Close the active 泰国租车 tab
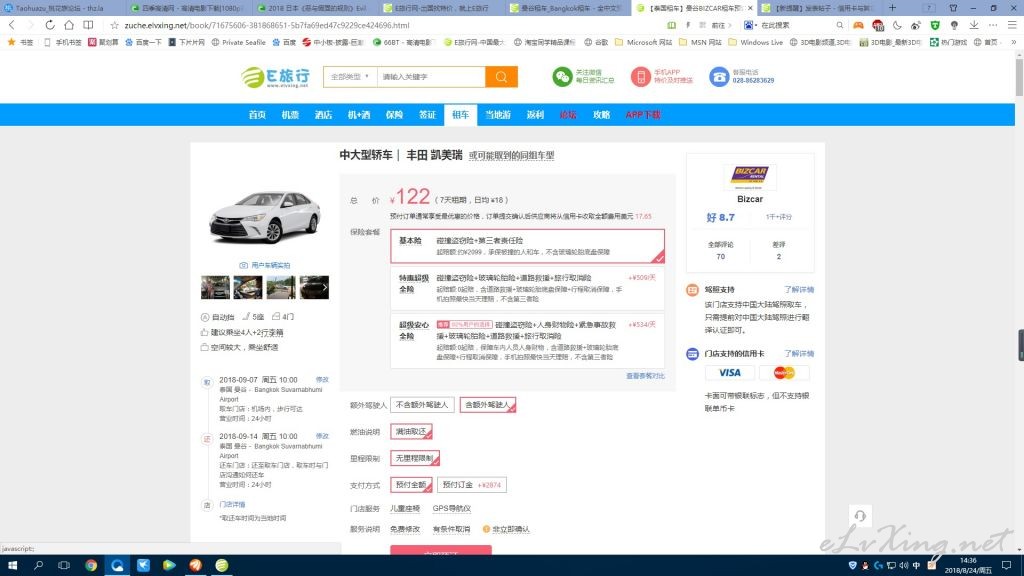This screenshot has width=1024, height=576. point(750,8)
